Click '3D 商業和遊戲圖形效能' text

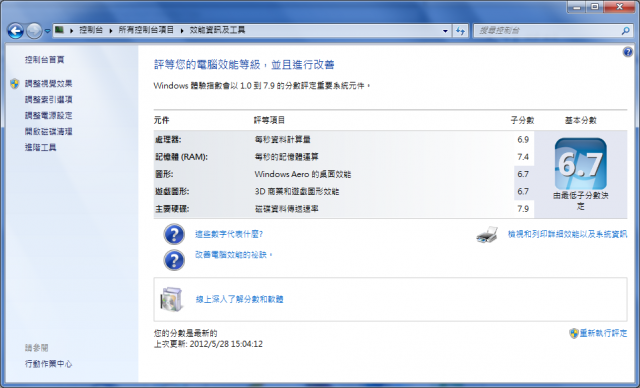click(x=297, y=192)
